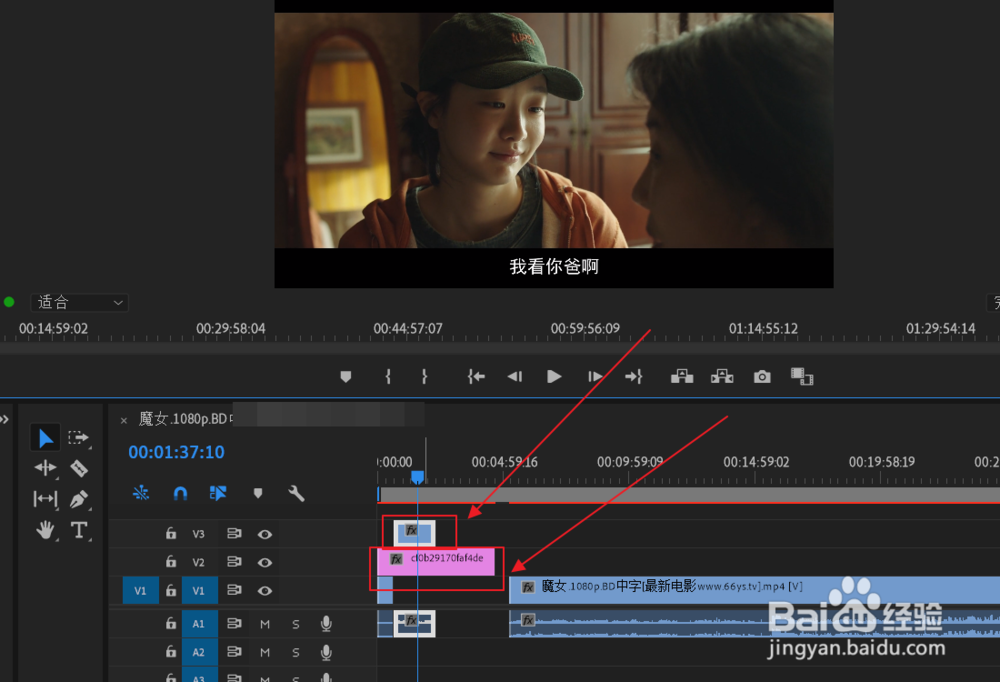Click V1 source patching indicator
1000x682 pixels.
click(140, 591)
